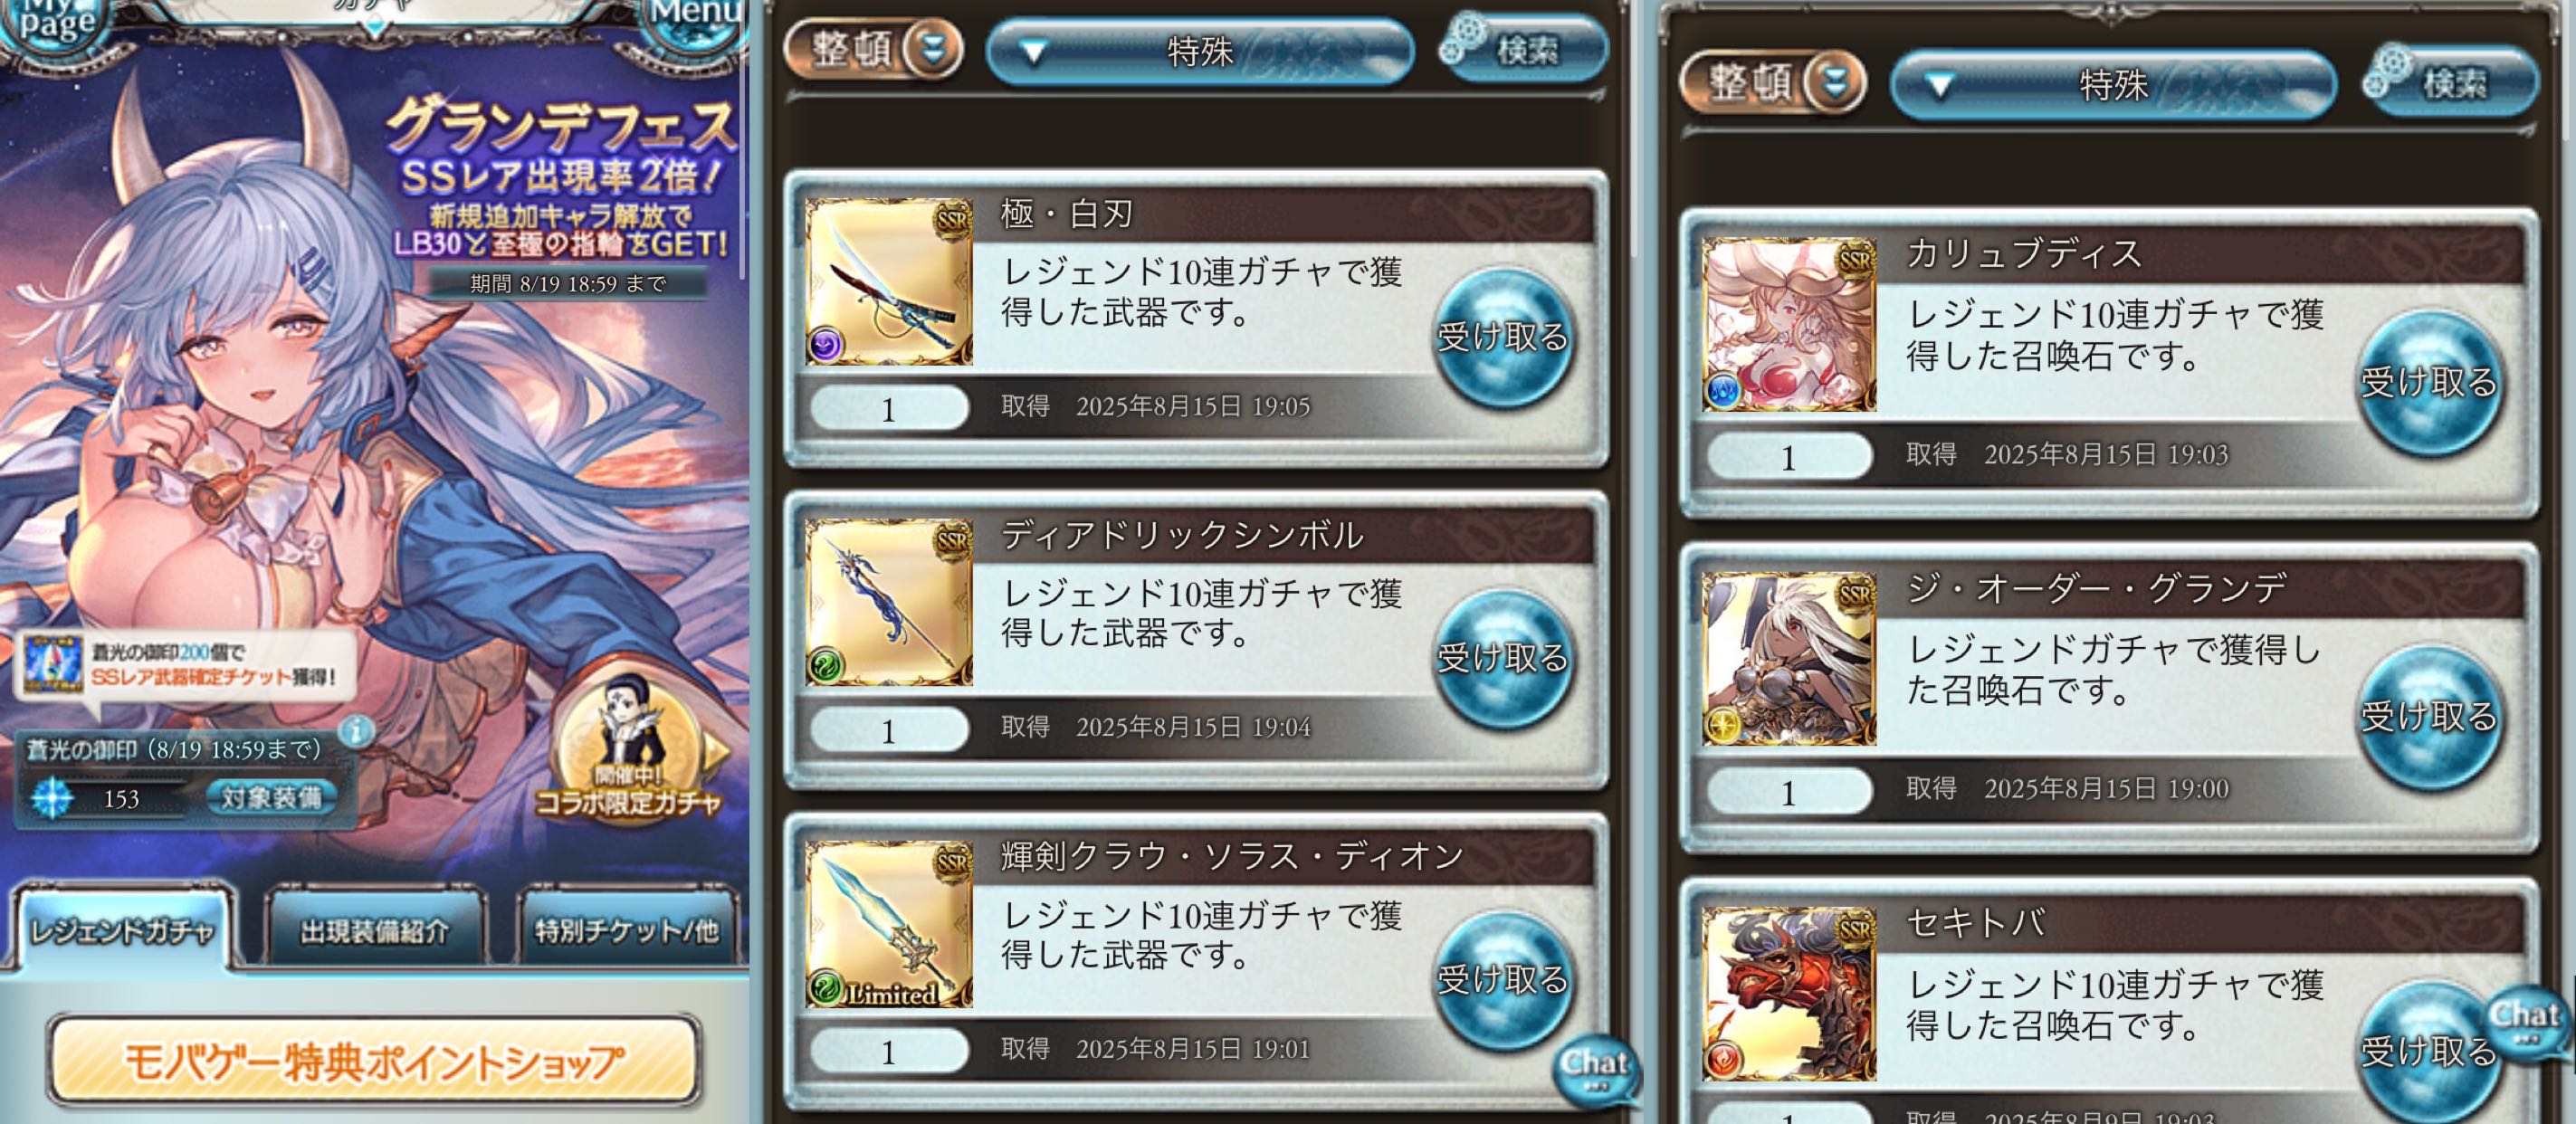Expand the 特殊 dropdown in the weapon list
The image size is (2576, 1124).
coord(1199,50)
